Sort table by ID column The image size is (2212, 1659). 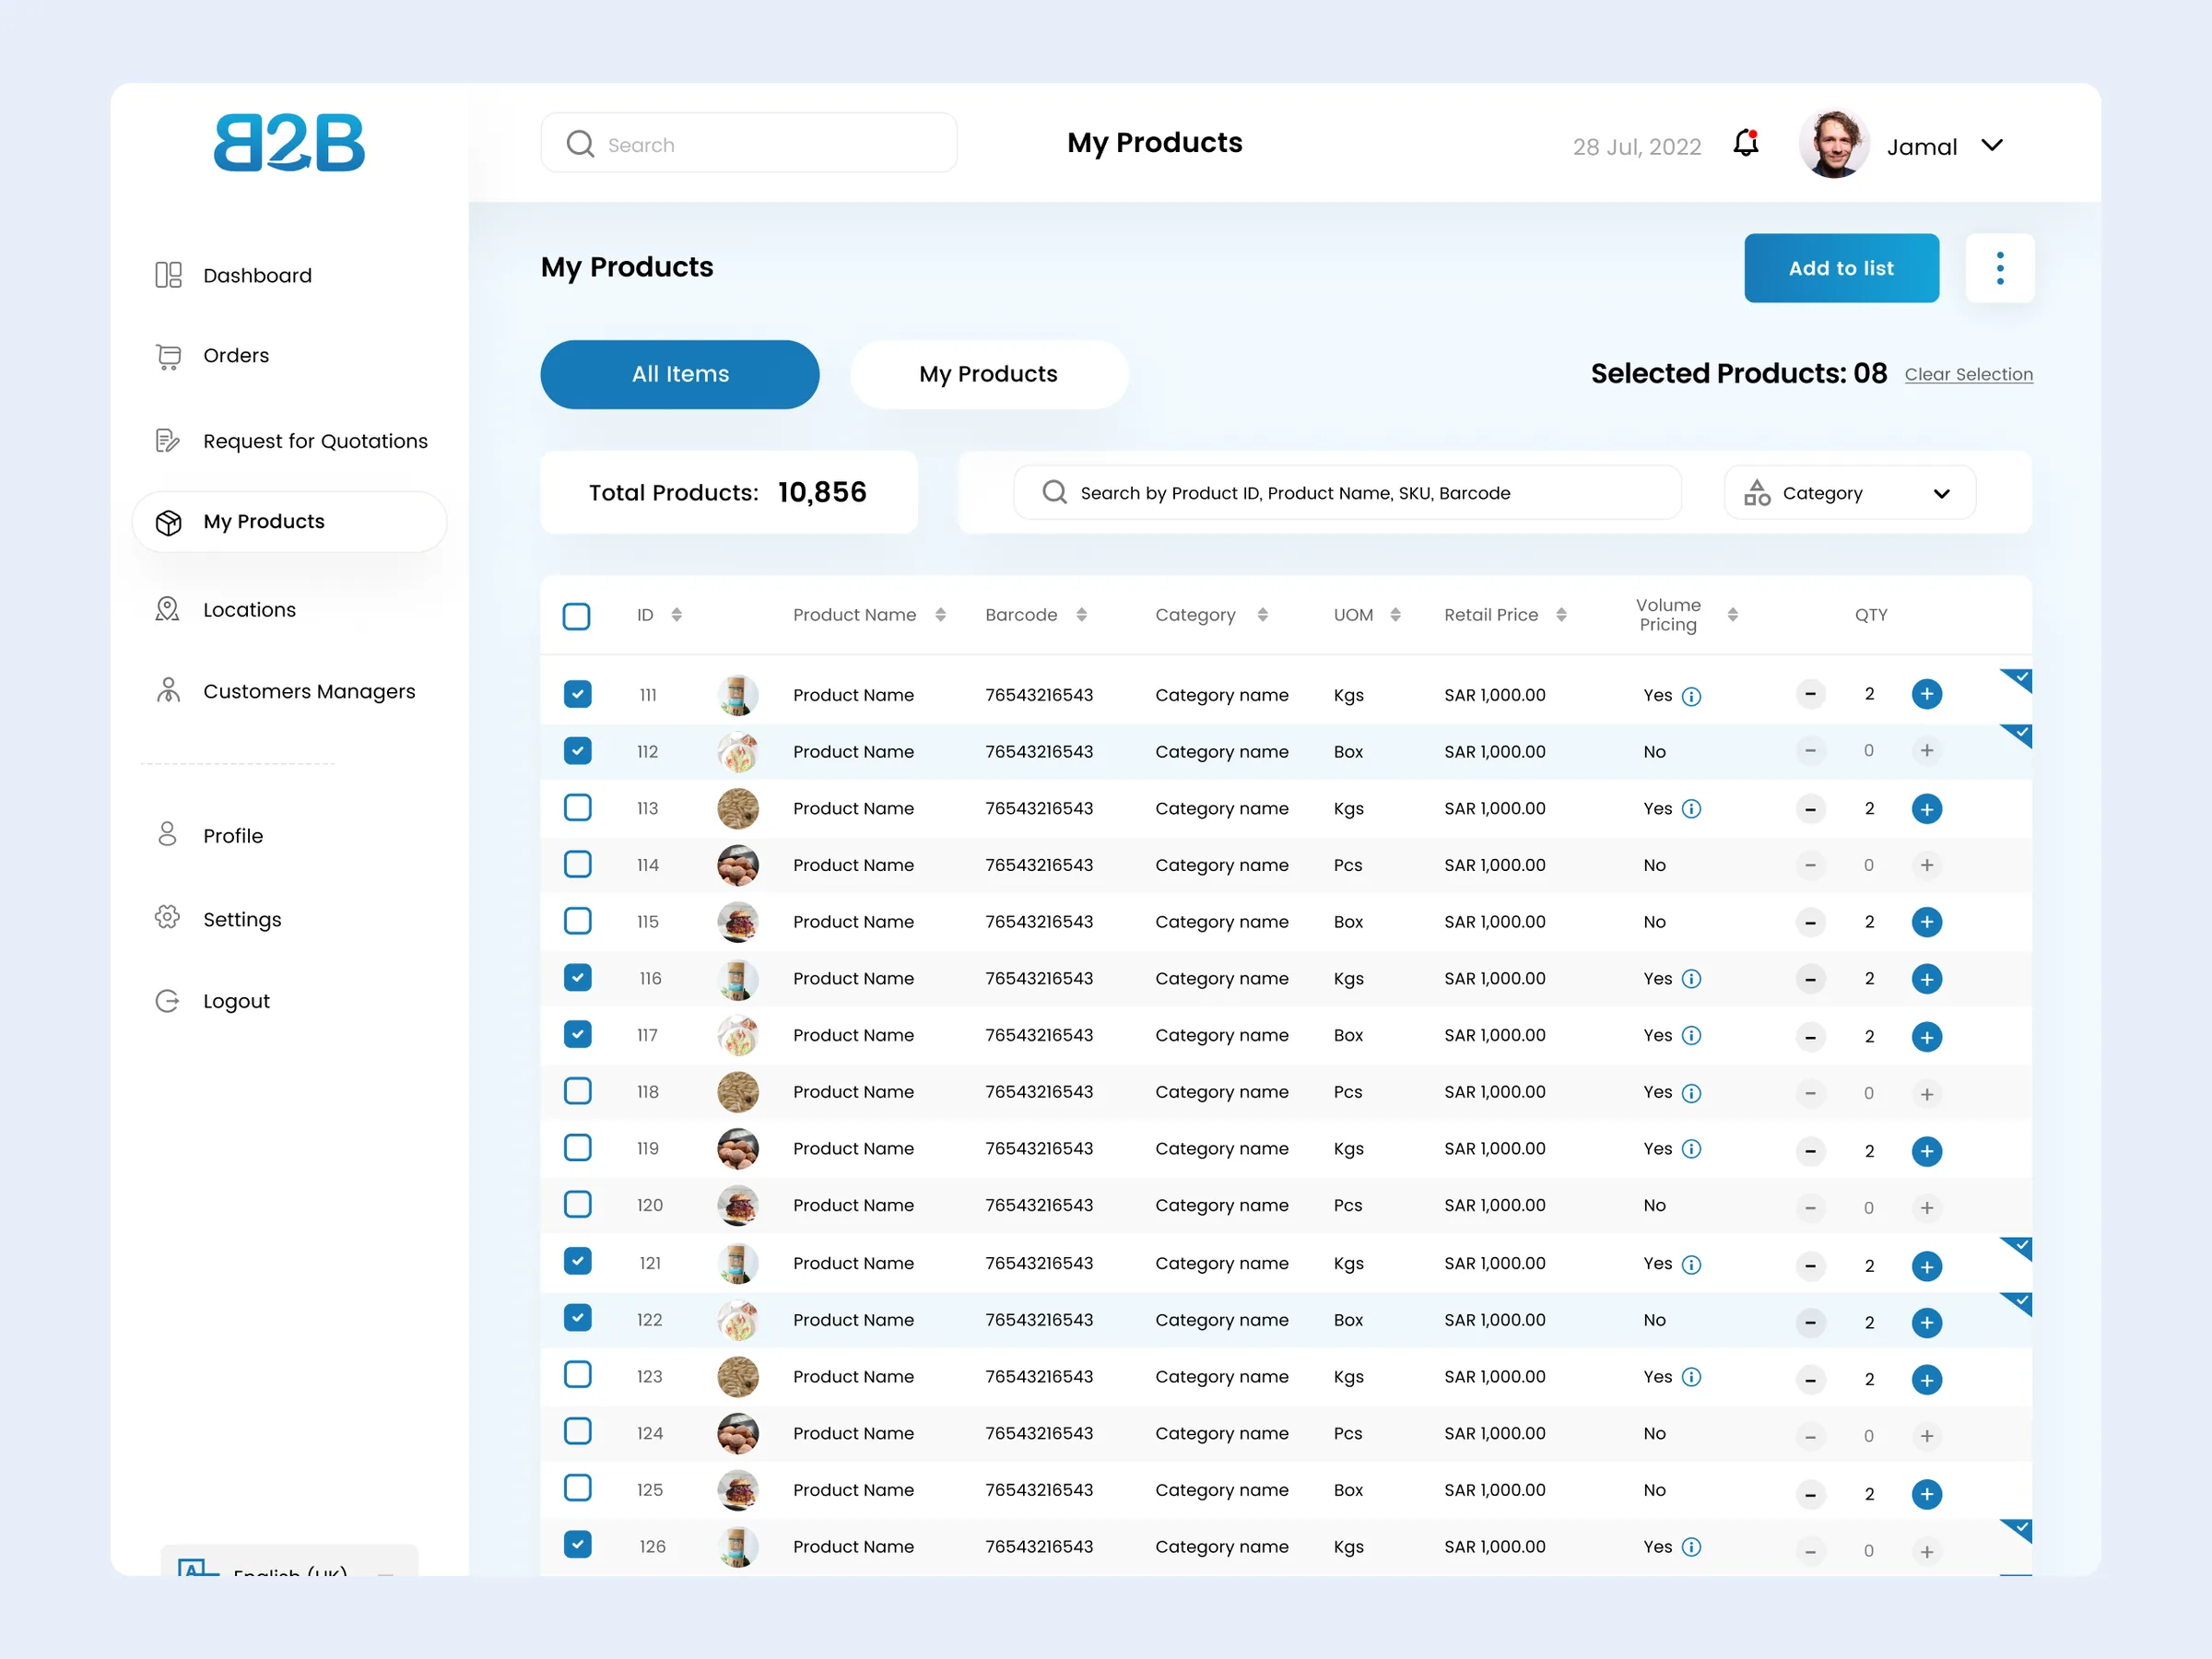[677, 615]
